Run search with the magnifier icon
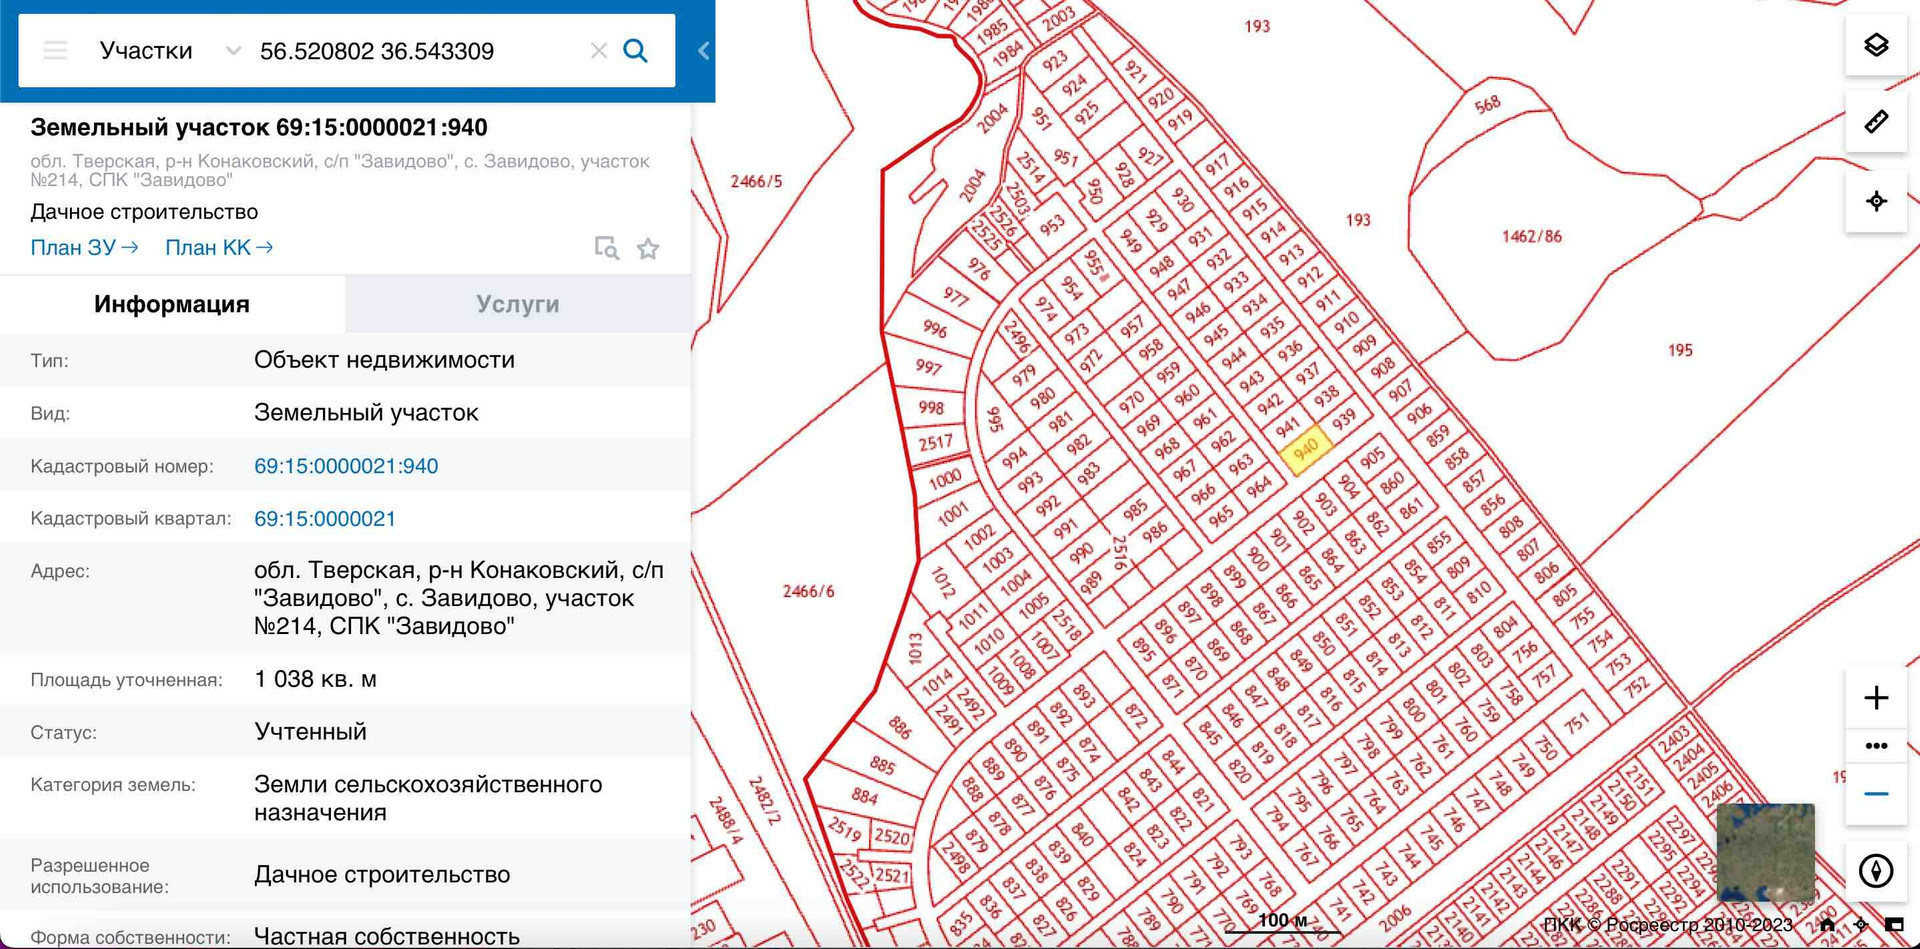1920x949 pixels. point(636,51)
